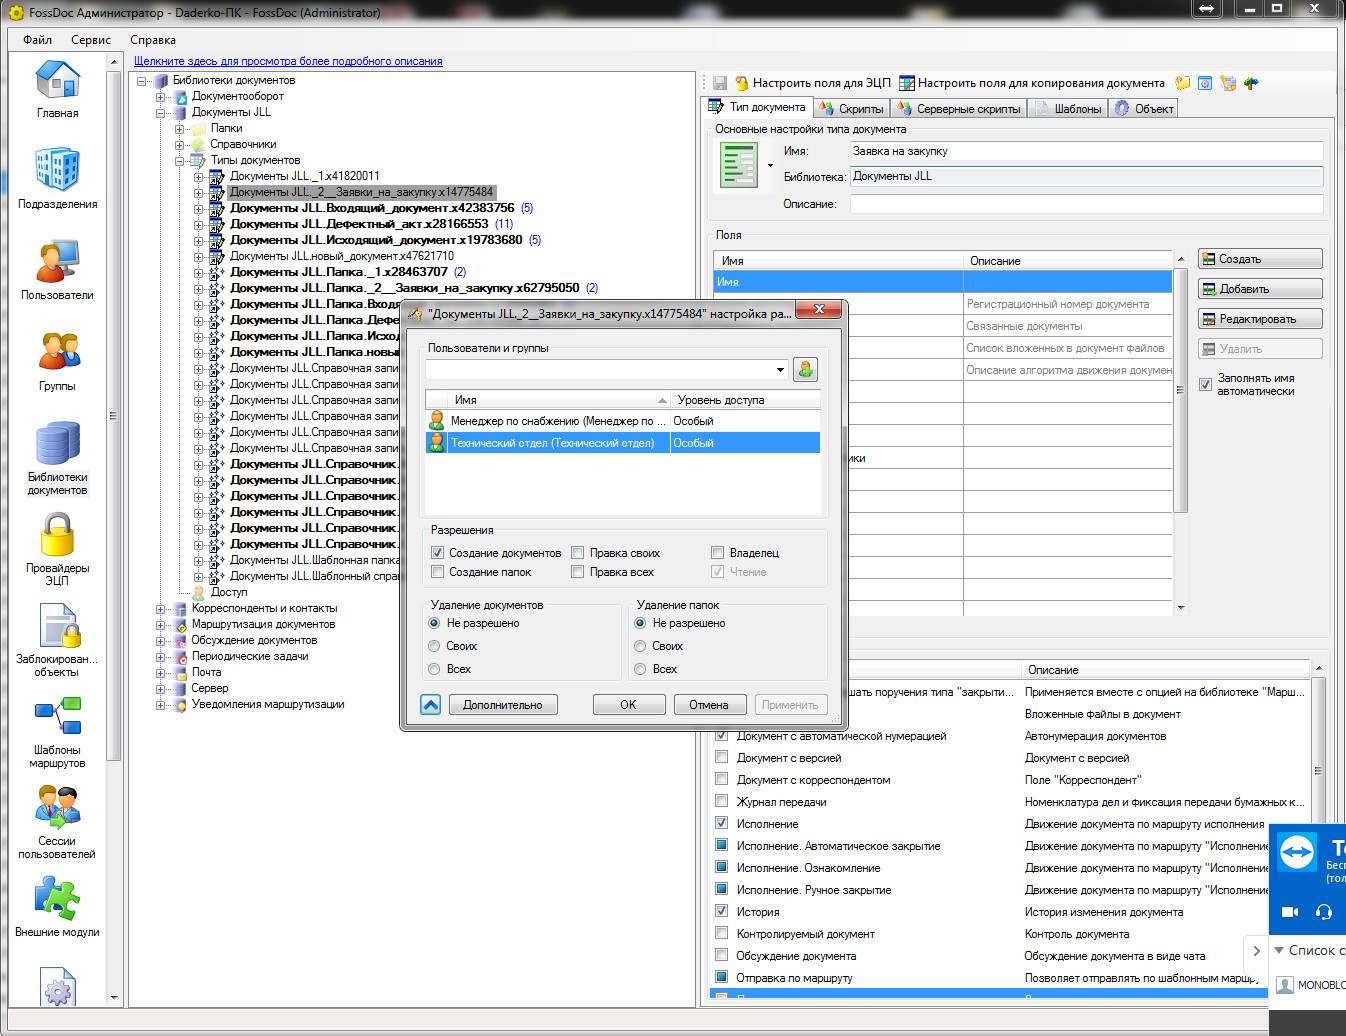Toggle Создание папок checkbox
Screen dimensions: 1346x1036
click(437, 572)
